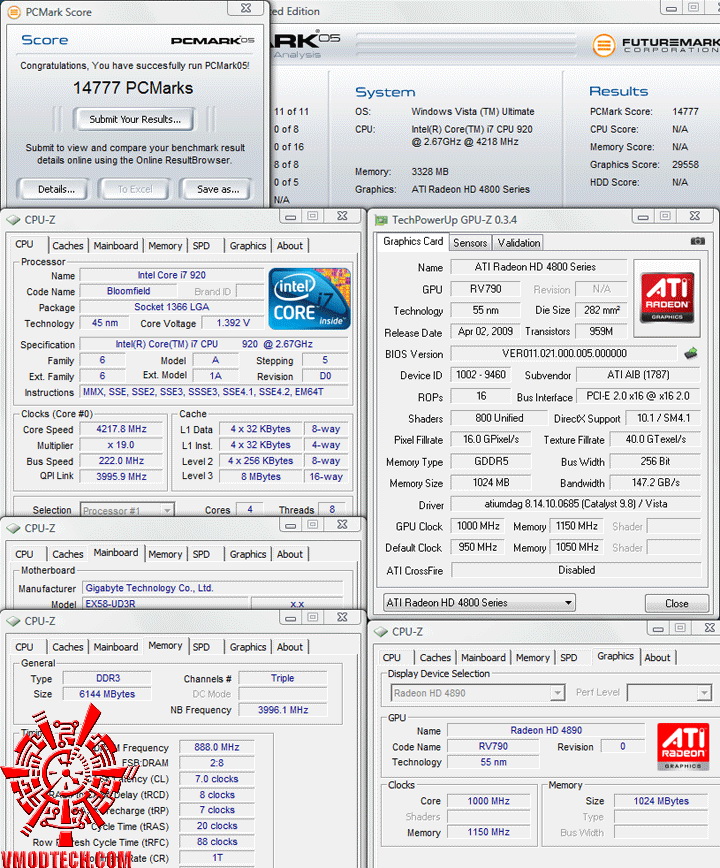The width and height of the screenshot is (720, 868).
Task: Close the CPU-Z Memory window
Action: coord(342,618)
